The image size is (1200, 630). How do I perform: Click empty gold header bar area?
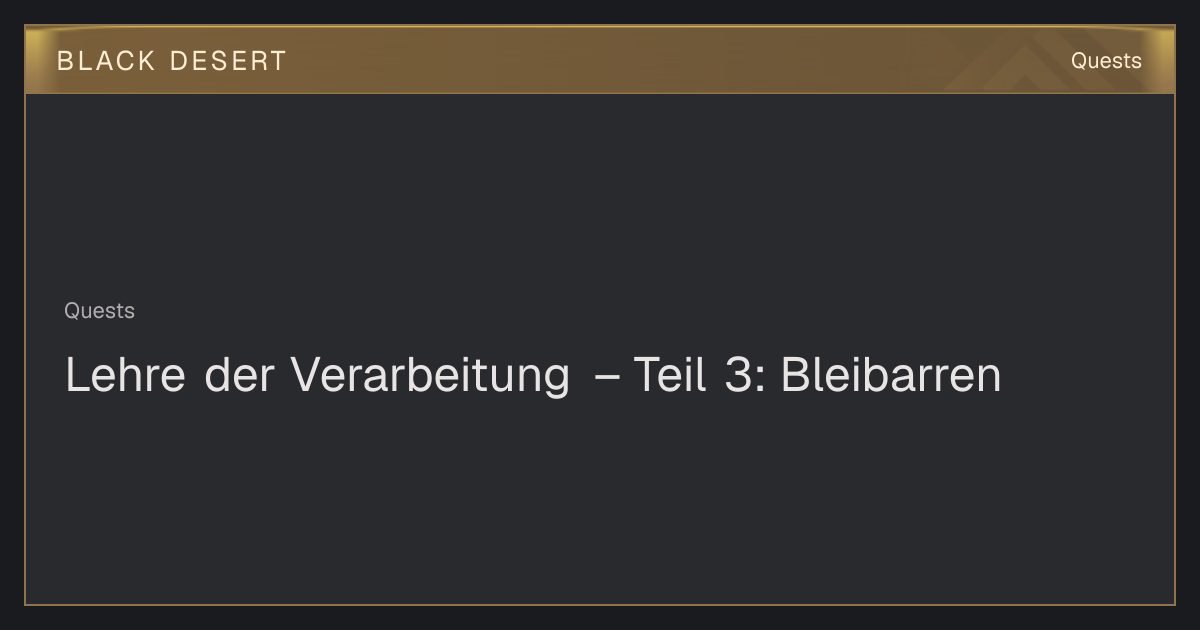pos(650,60)
